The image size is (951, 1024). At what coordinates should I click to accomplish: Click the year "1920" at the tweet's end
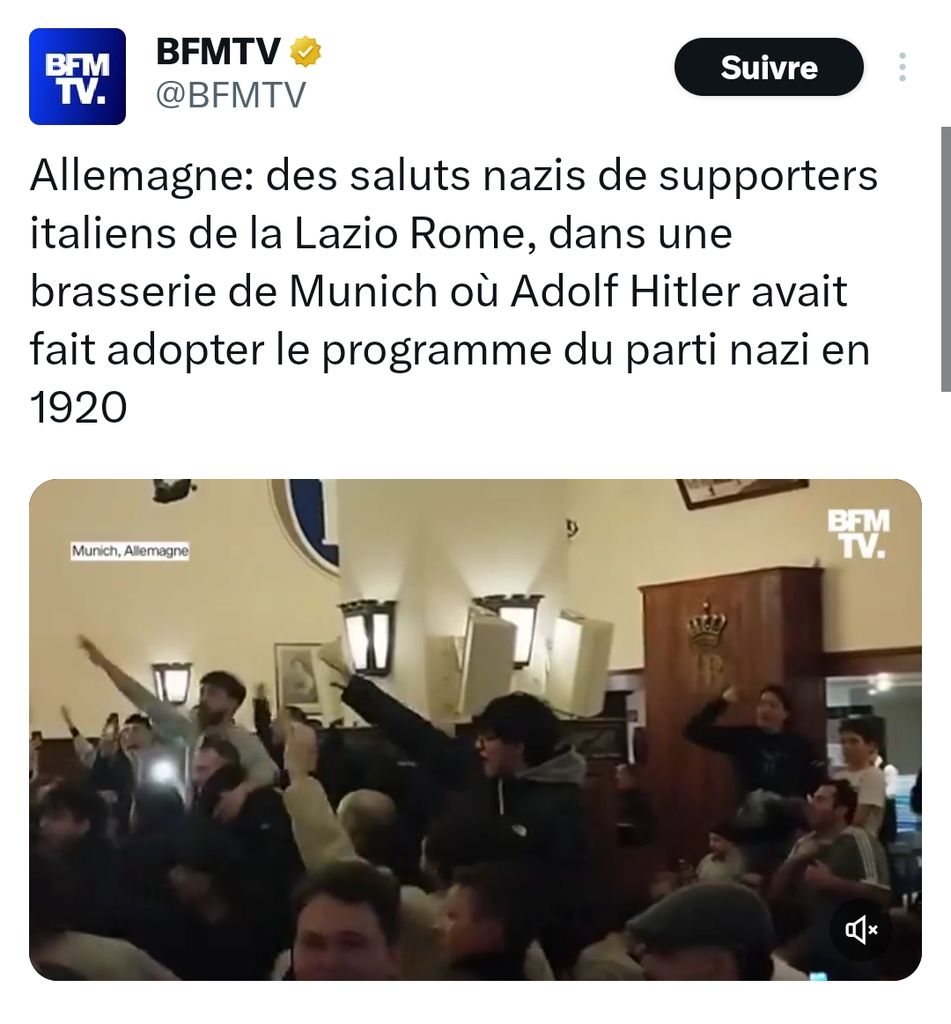coord(78,408)
